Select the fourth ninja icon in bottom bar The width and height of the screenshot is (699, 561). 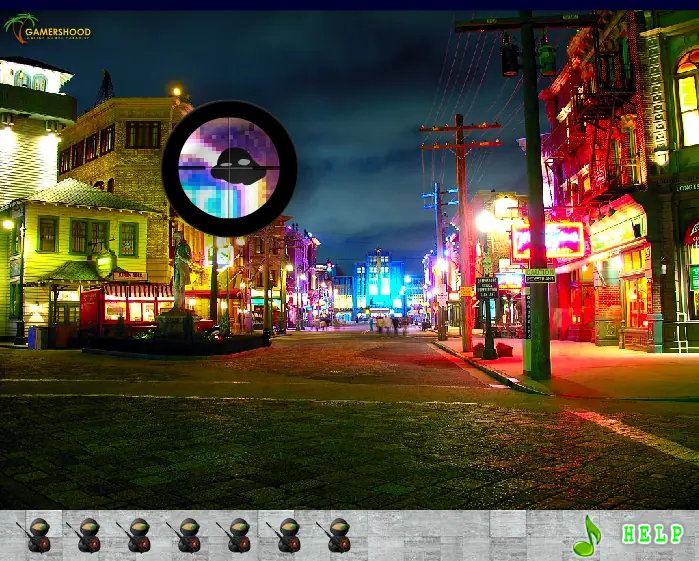[x=185, y=535]
